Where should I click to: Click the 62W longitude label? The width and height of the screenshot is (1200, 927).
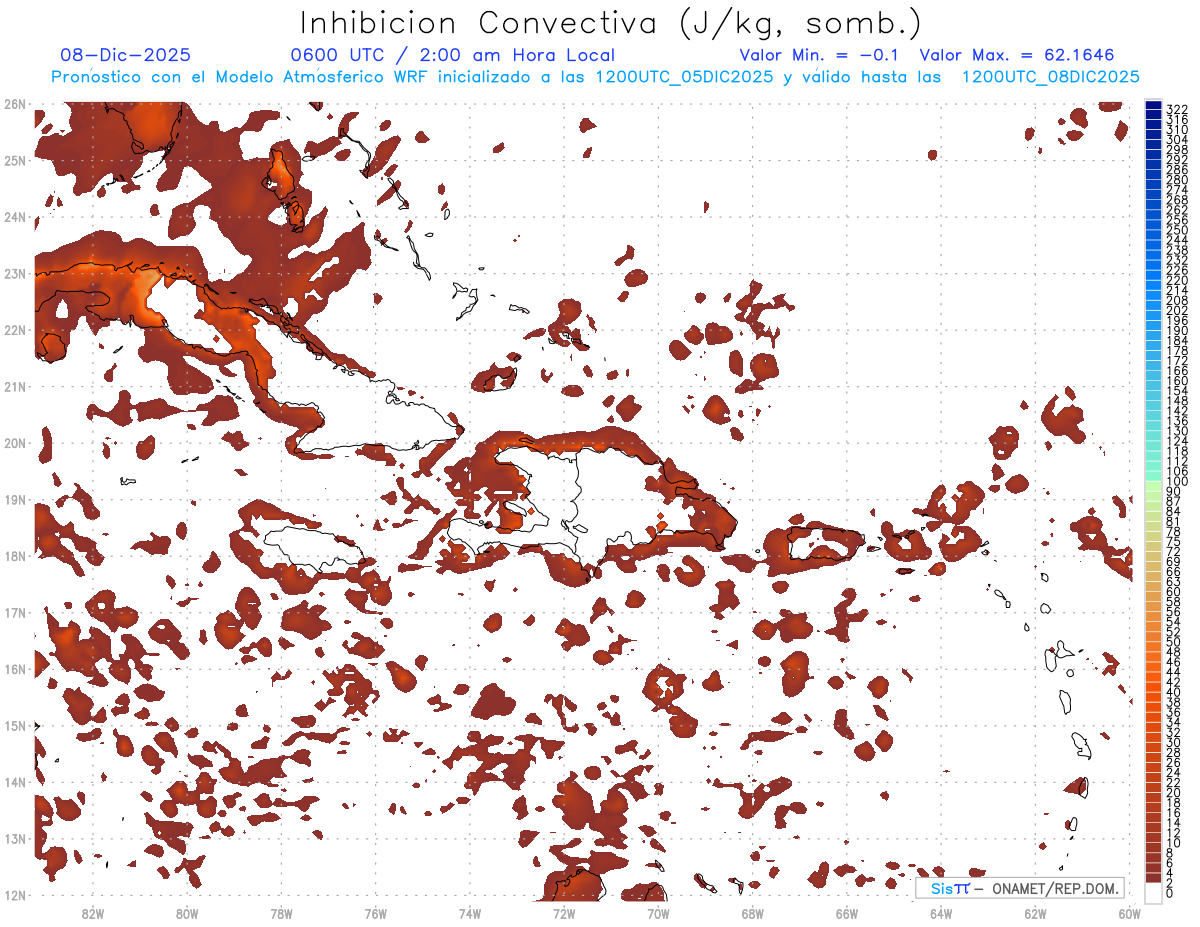pyautogui.click(x=1035, y=913)
